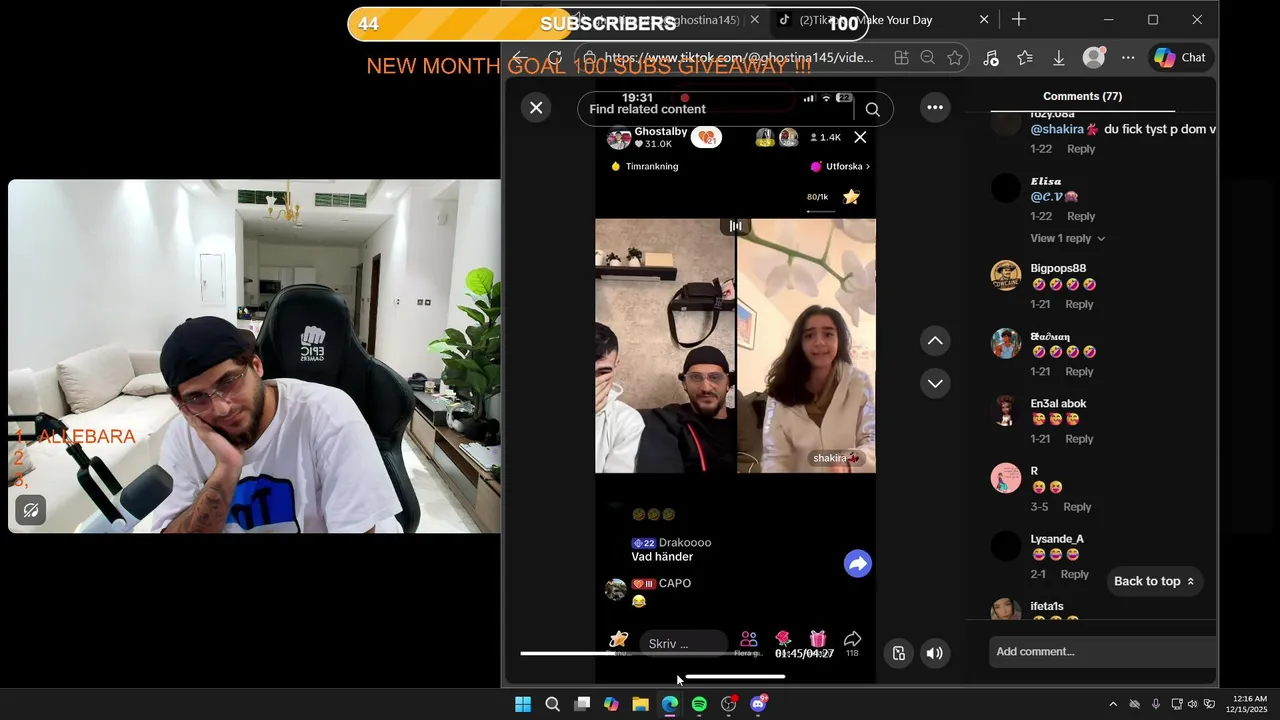The height and width of the screenshot is (720, 1280).
Task: Open Bigpops88's profile avatar
Action: click(x=1006, y=276)
